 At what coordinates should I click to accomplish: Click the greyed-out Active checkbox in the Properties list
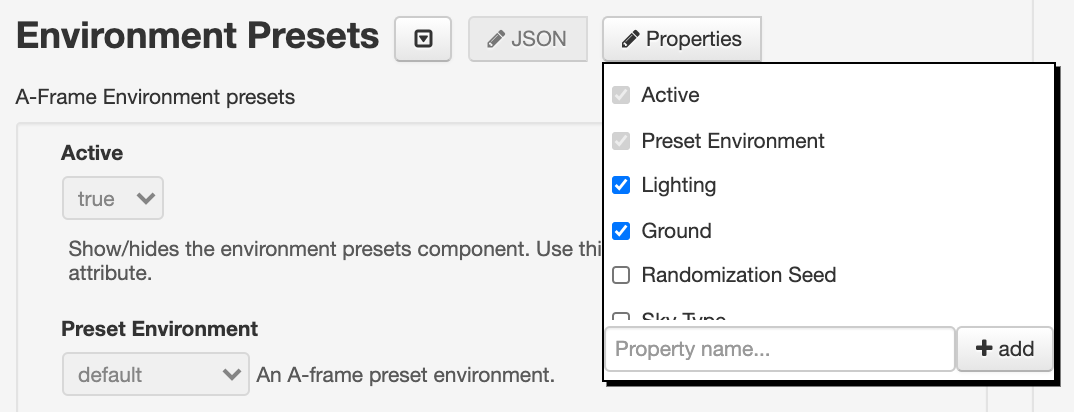[x=621, y=95]
